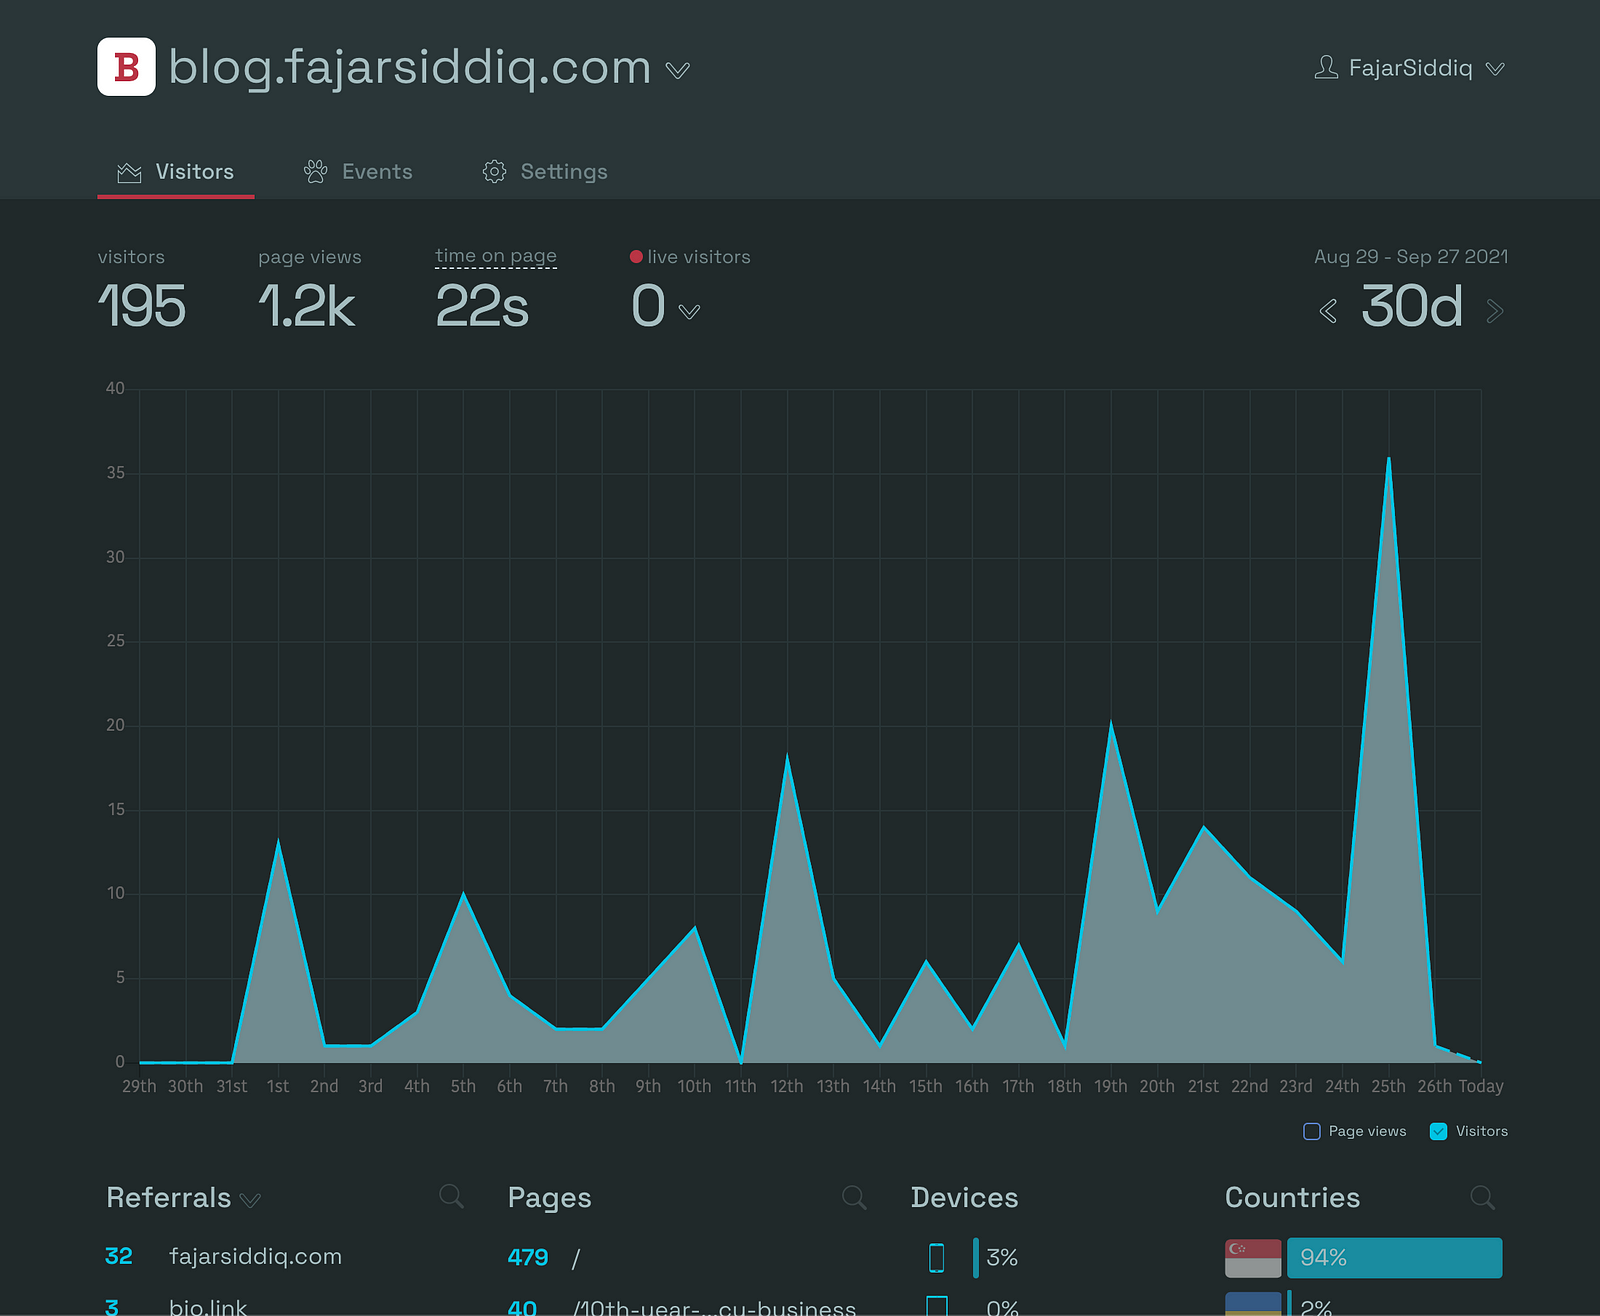Image resolution: width=1600 pixels, height=1316 pixels.
Task: Select the page views 1.2k metric
Action: click(x=309, y=291)
